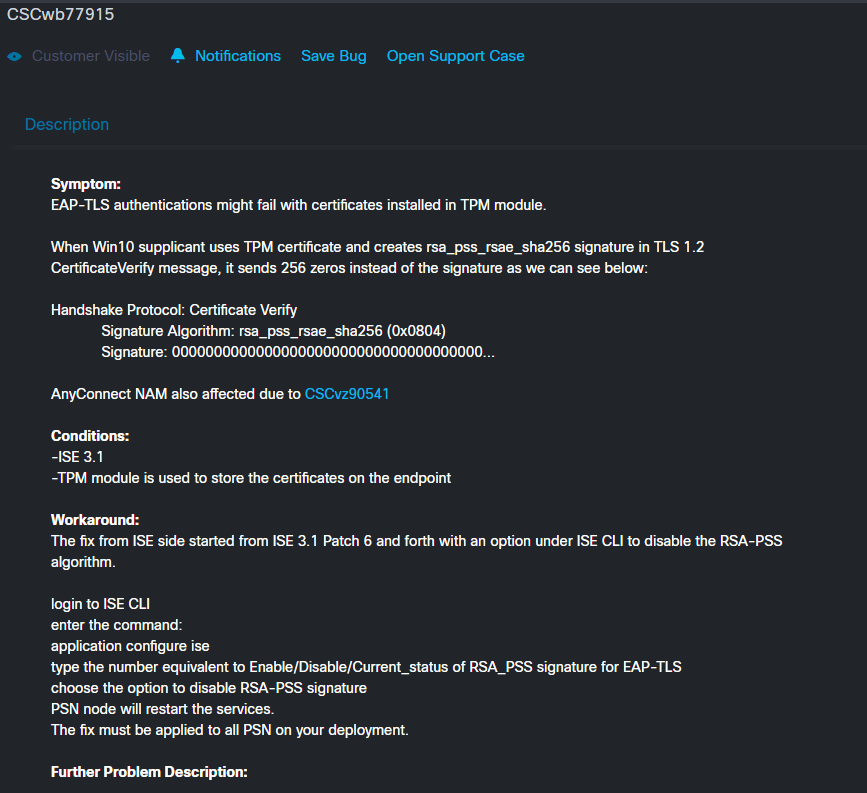Click the Customer Visible label

coord(91,56)
